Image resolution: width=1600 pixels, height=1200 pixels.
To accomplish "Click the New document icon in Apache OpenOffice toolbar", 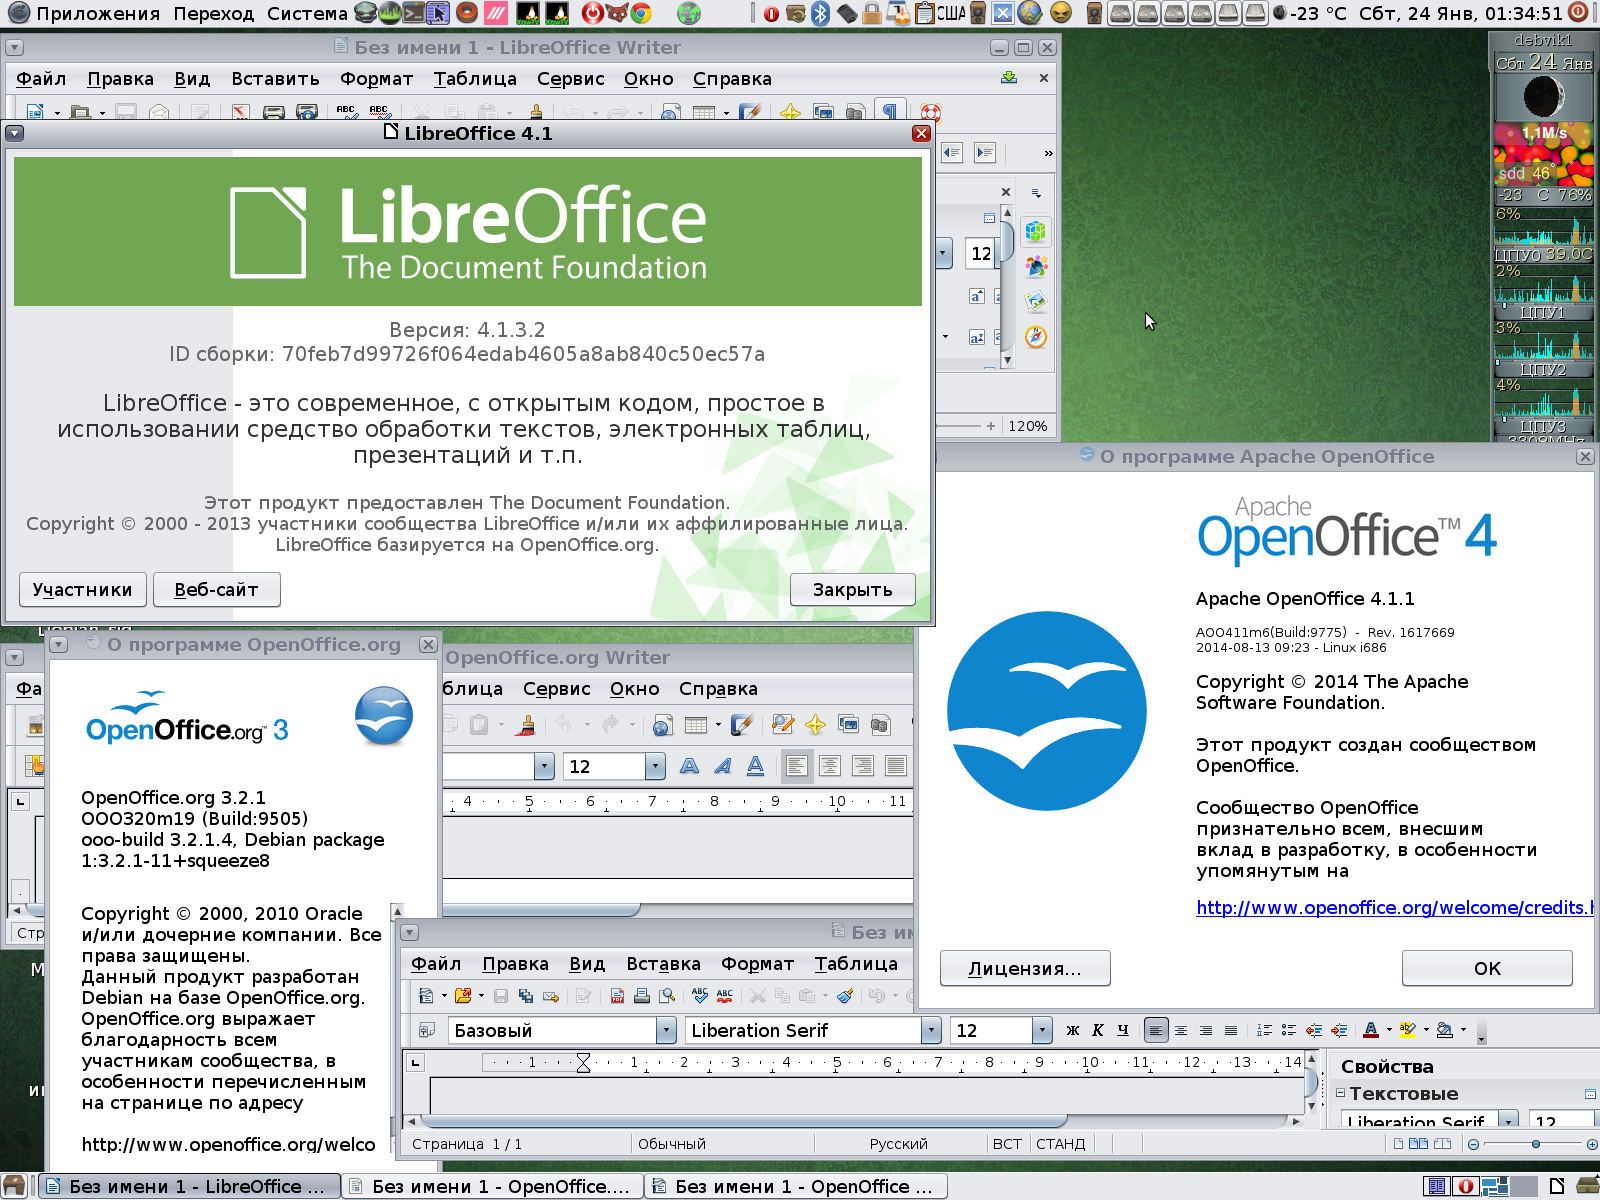I will [x=427, y=996].
